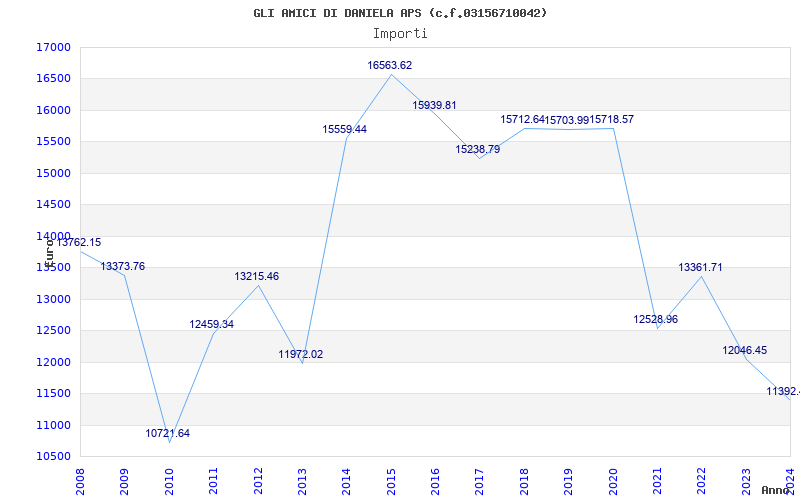This screenshot has width=800, height=500.
Task: Click the x-axis year 2017
Action: tap(480, 481)
